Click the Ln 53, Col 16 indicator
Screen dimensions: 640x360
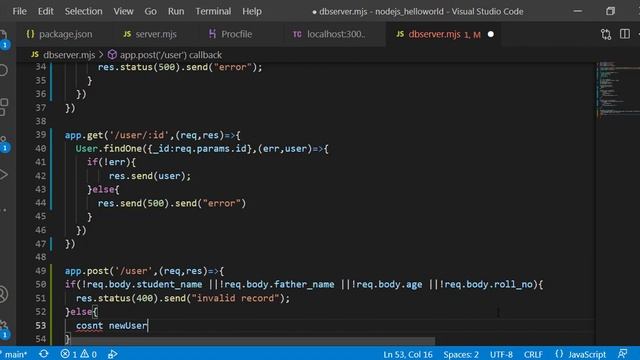[x=407, y=354]
